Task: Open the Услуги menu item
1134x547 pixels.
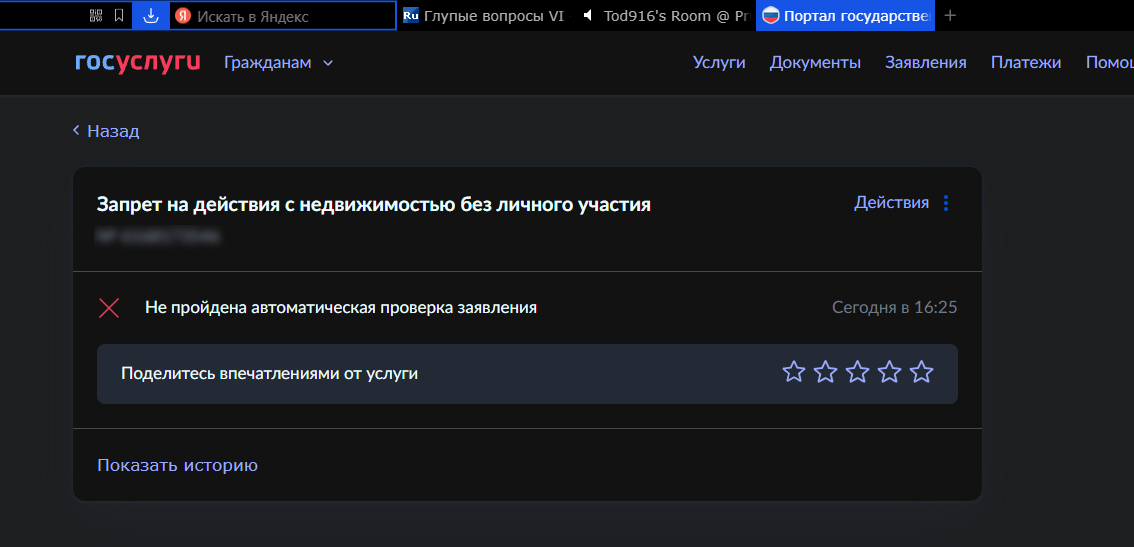Action: coord(719,62)
